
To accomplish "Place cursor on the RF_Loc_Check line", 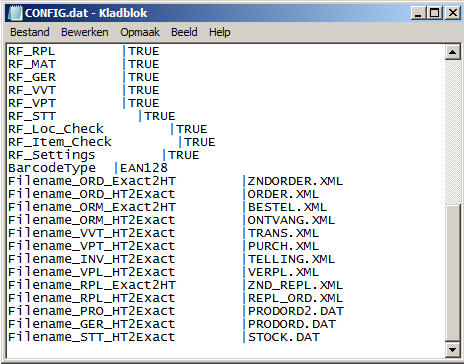I will pos(107,129).
